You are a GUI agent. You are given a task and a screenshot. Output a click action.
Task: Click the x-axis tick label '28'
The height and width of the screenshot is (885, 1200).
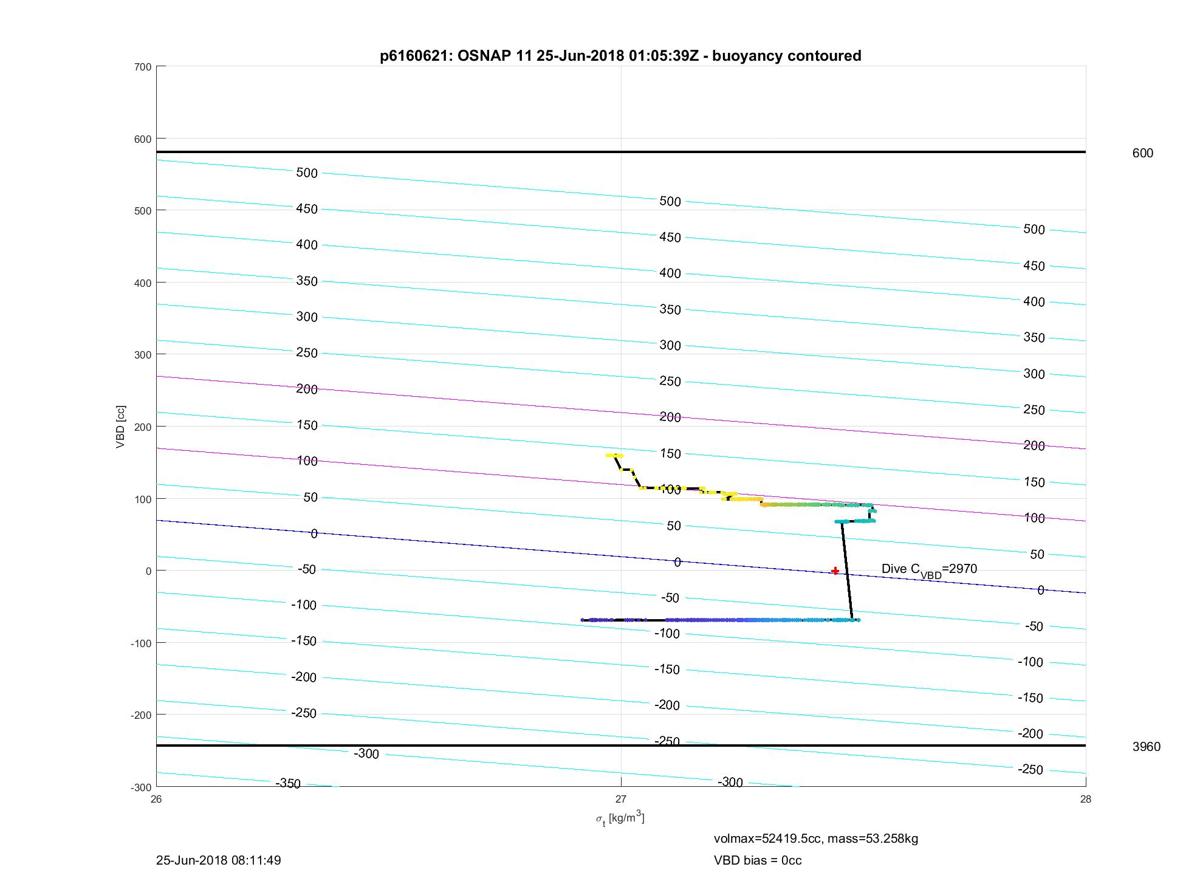click(x=1086, y=798)
